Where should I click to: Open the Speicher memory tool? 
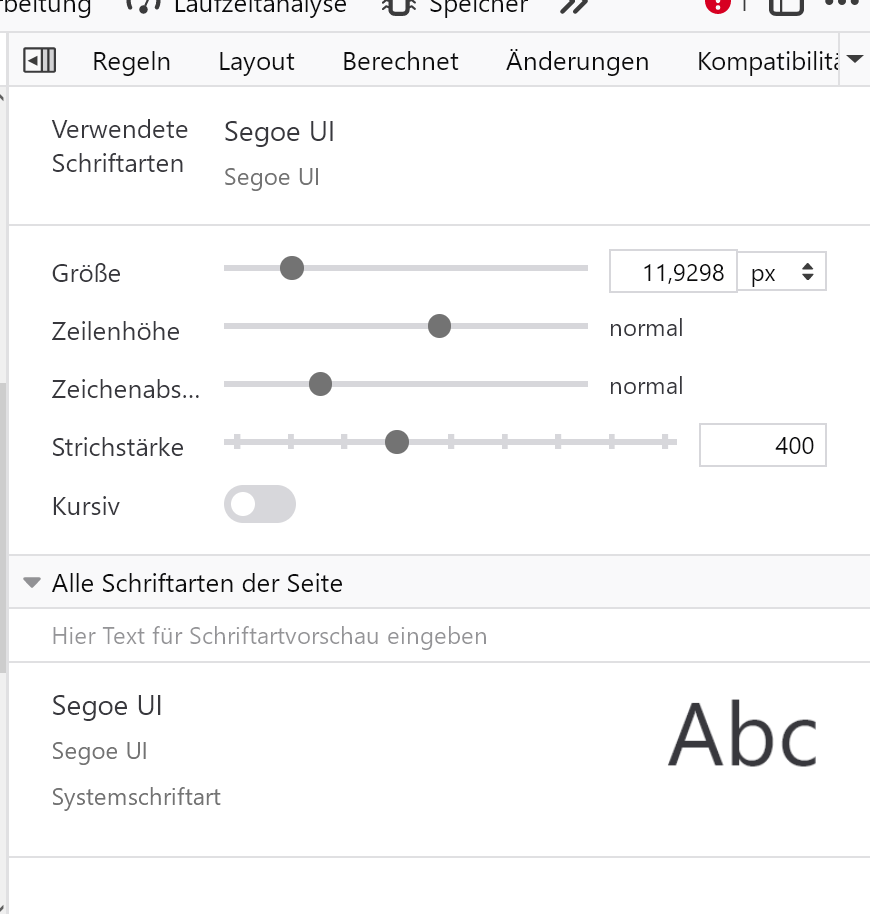click(x=455, y=6)
